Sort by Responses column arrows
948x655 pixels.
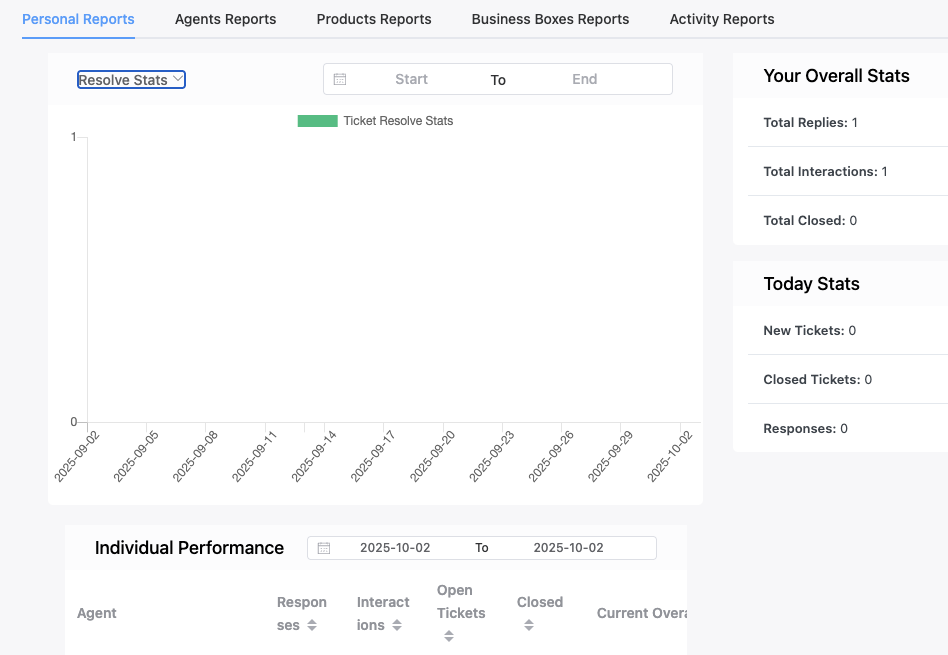click(x=312, y=625)
